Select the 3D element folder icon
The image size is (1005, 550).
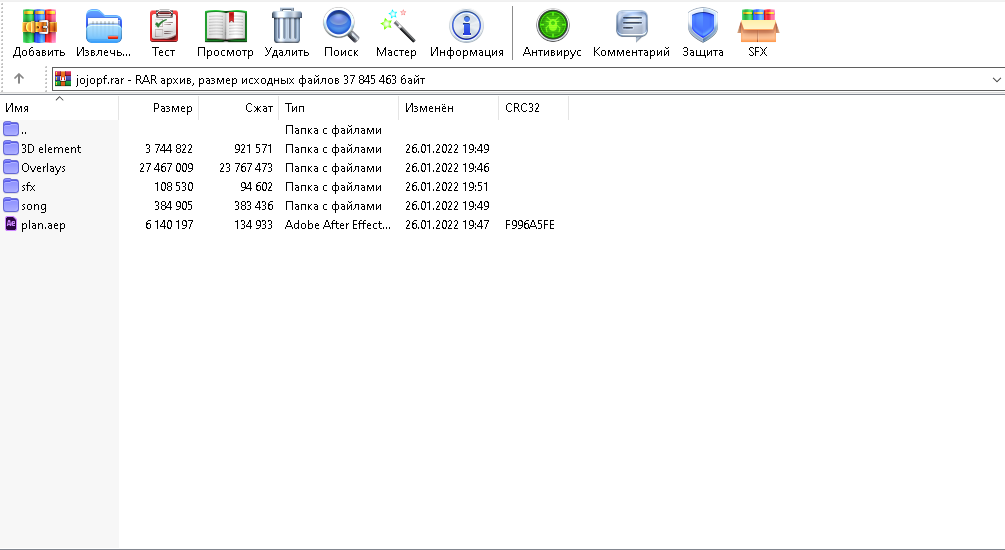(x=11, y=149)
